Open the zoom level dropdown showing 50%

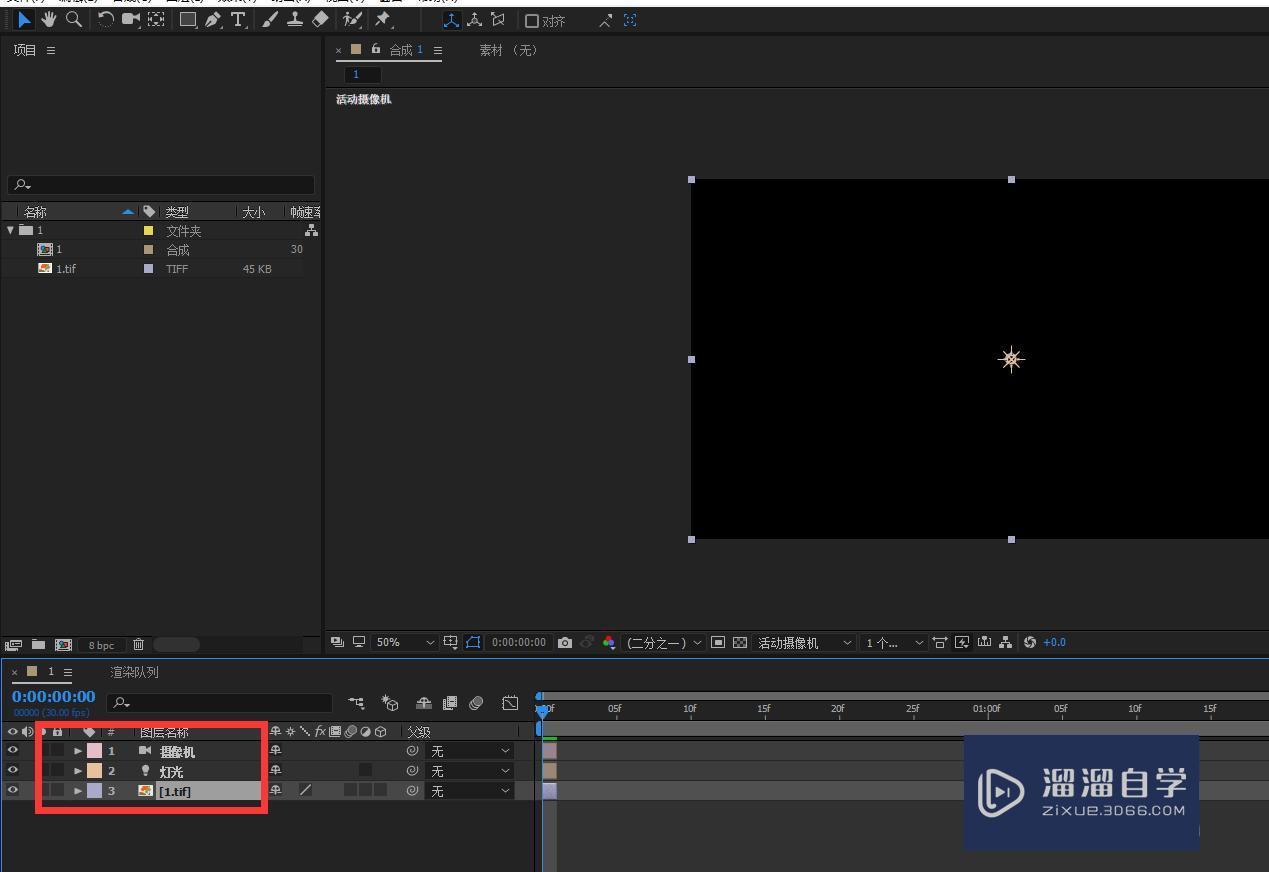[398, 642]
